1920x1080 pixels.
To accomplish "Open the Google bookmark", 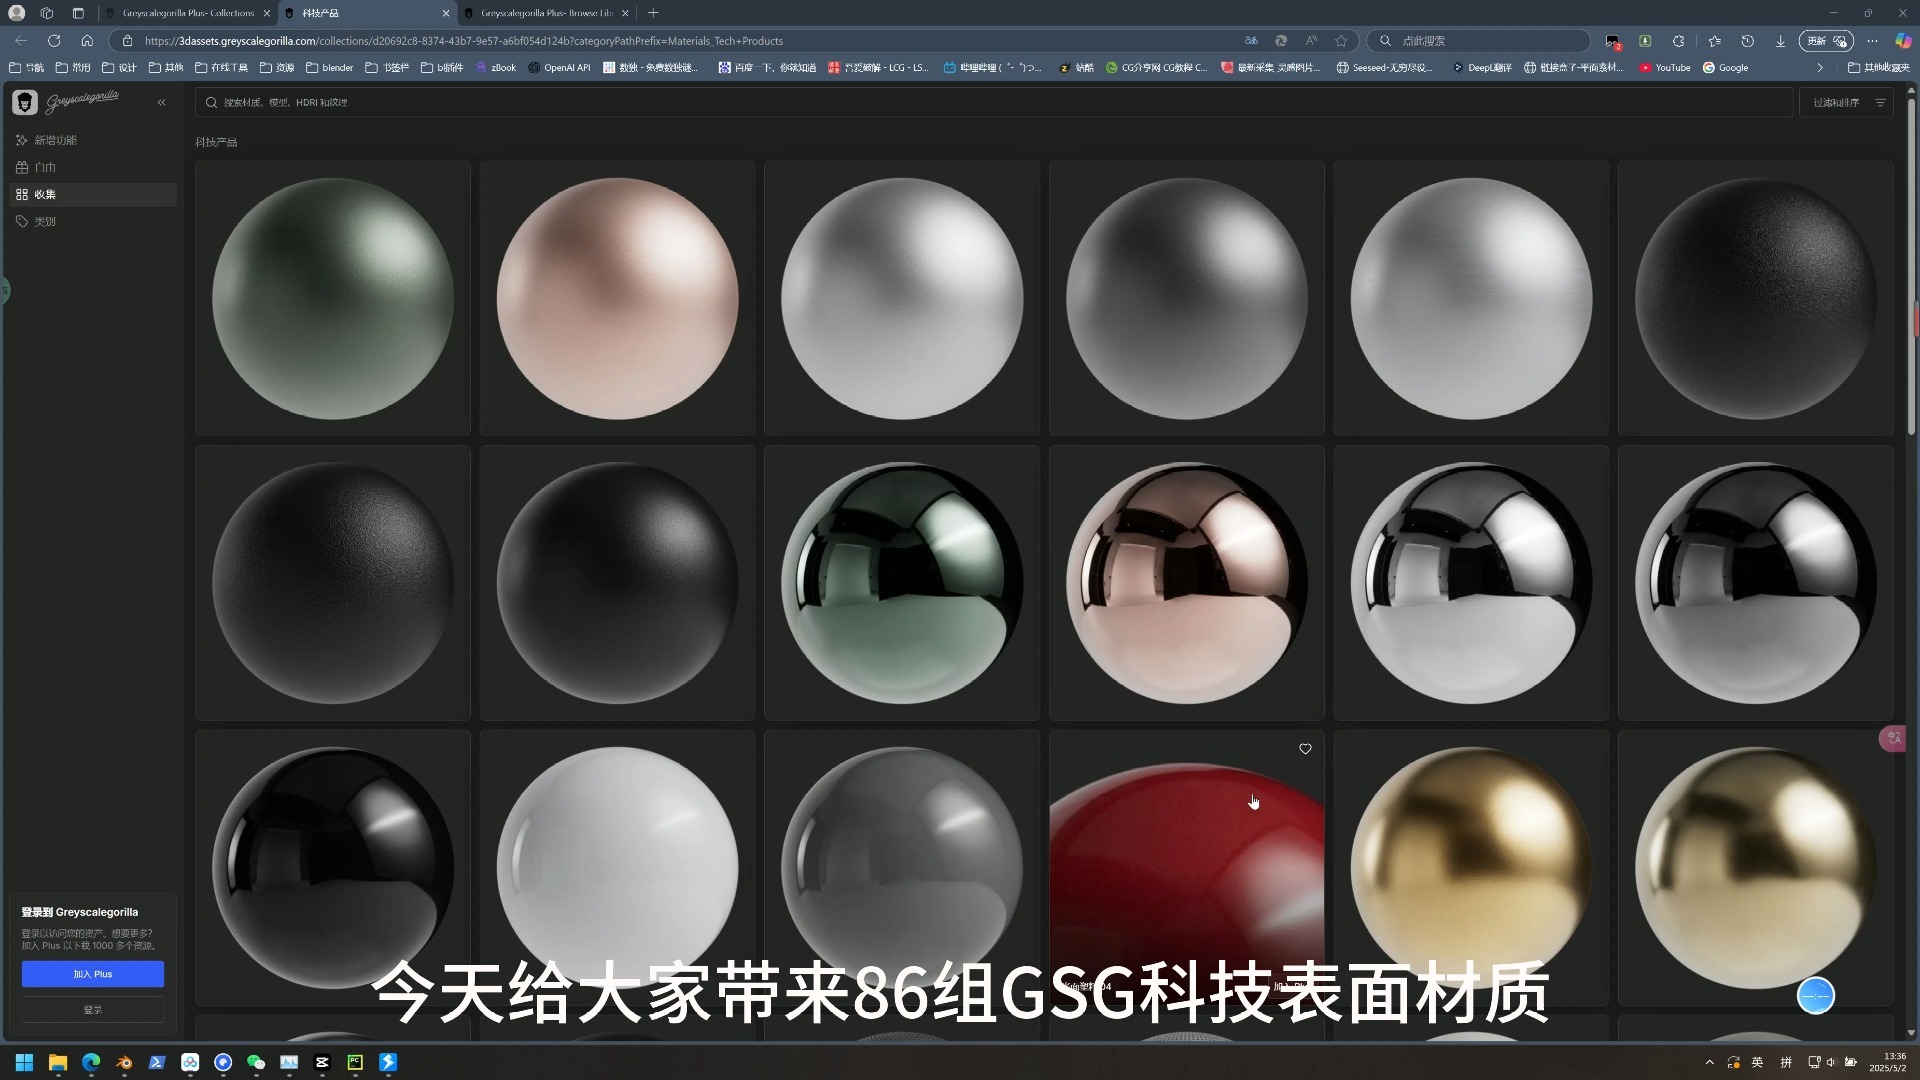I will (1726, 68).
